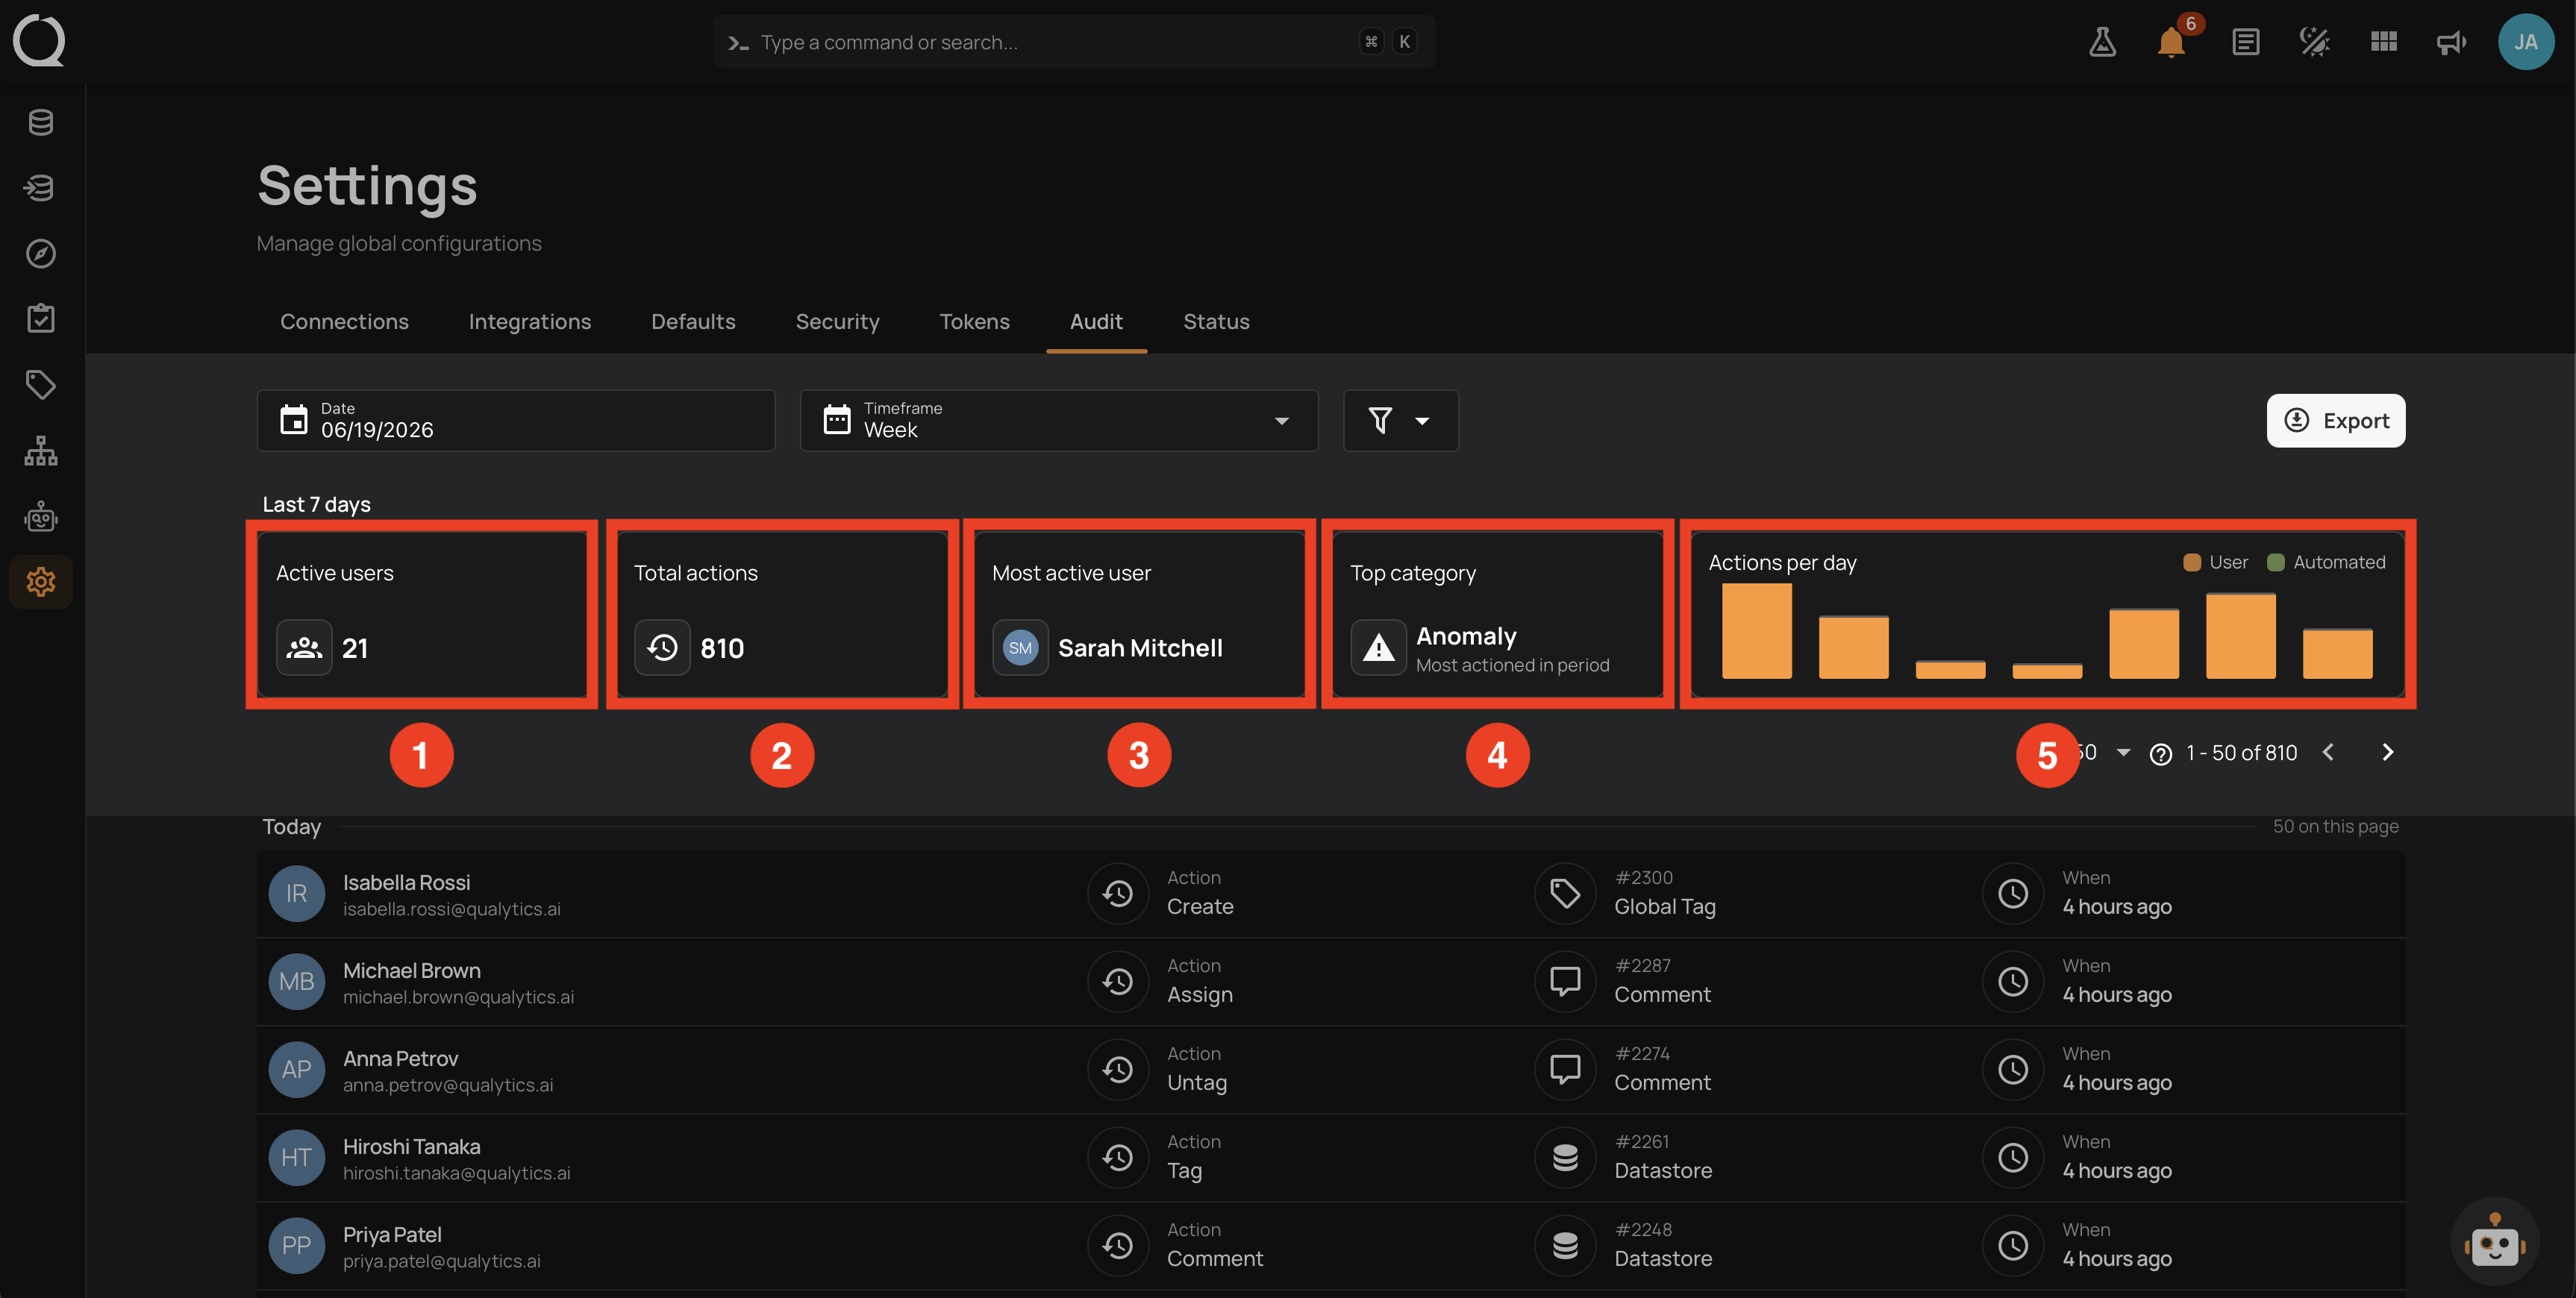This screenshot has width=2576, height=1298.
Task: Go to the next page of results
Action: pos(2388,752)
